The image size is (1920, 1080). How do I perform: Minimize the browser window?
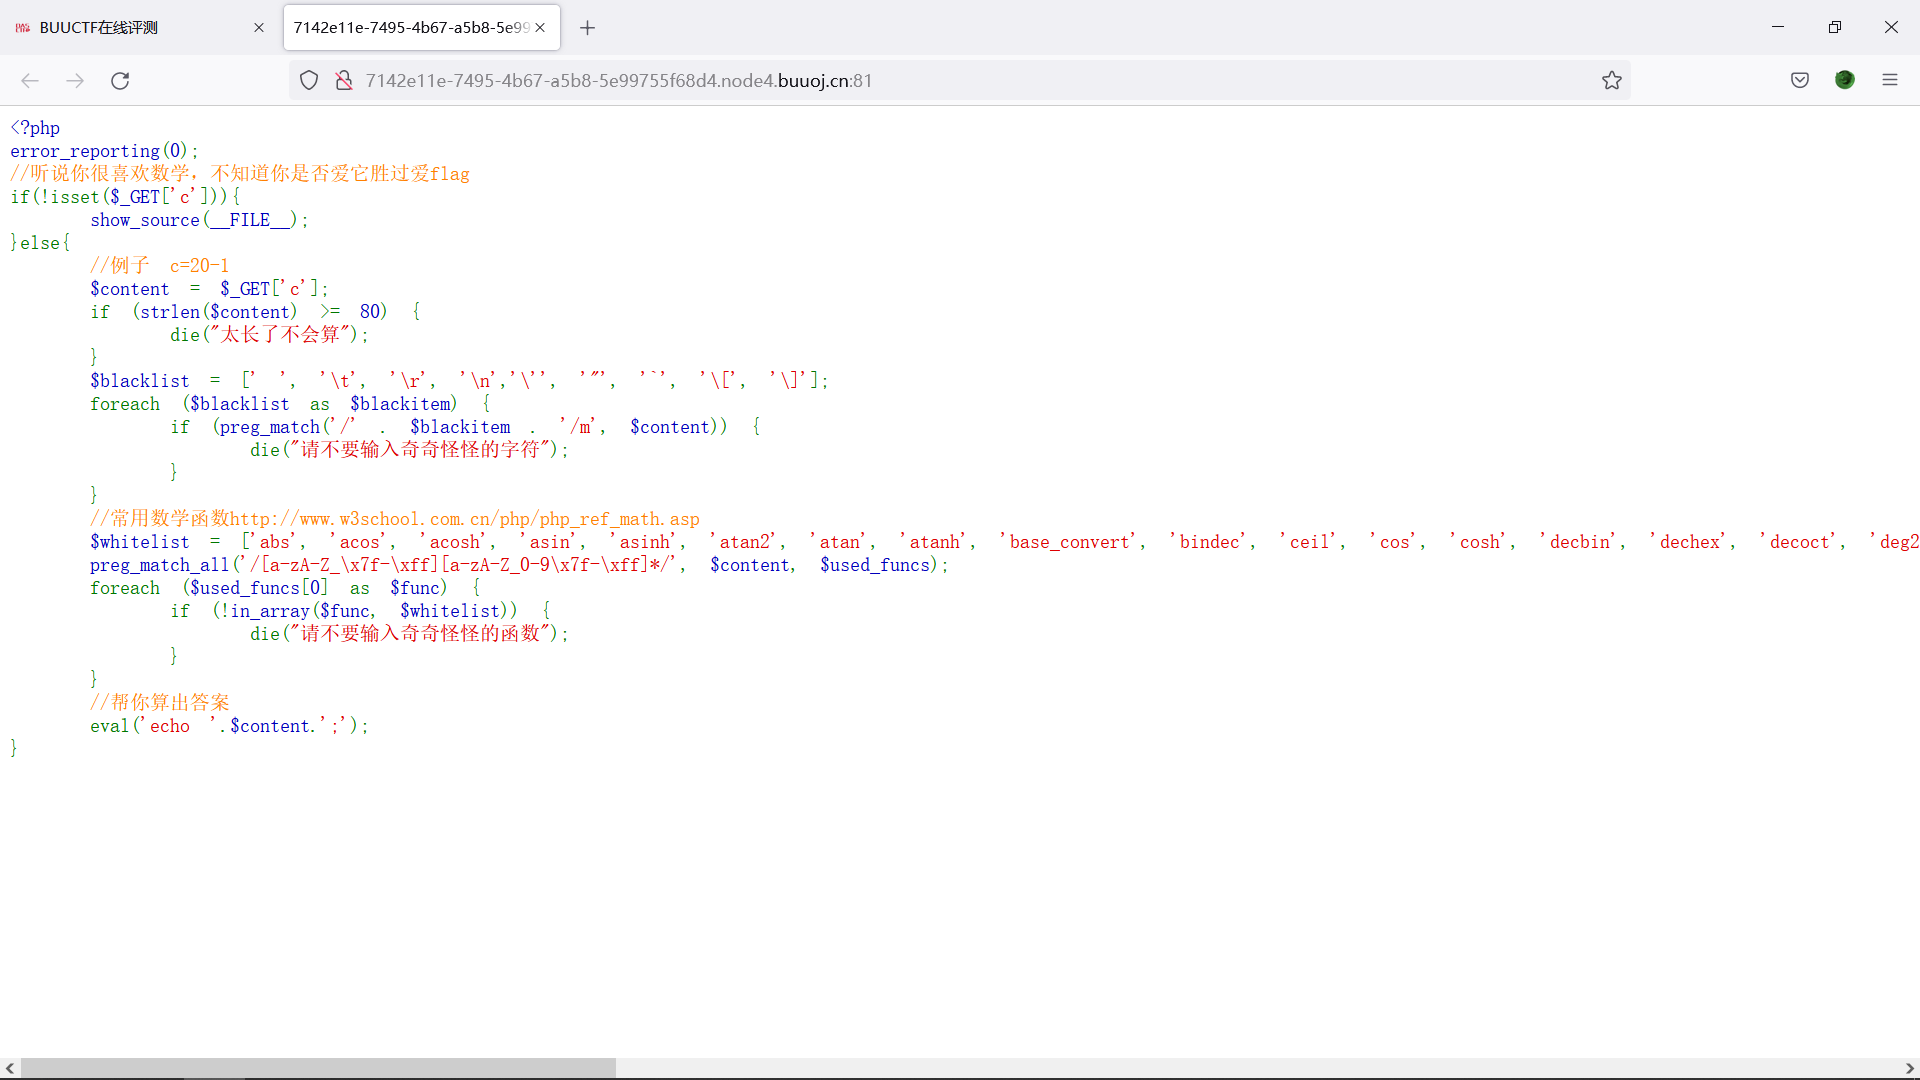(x=1778, y=27)
